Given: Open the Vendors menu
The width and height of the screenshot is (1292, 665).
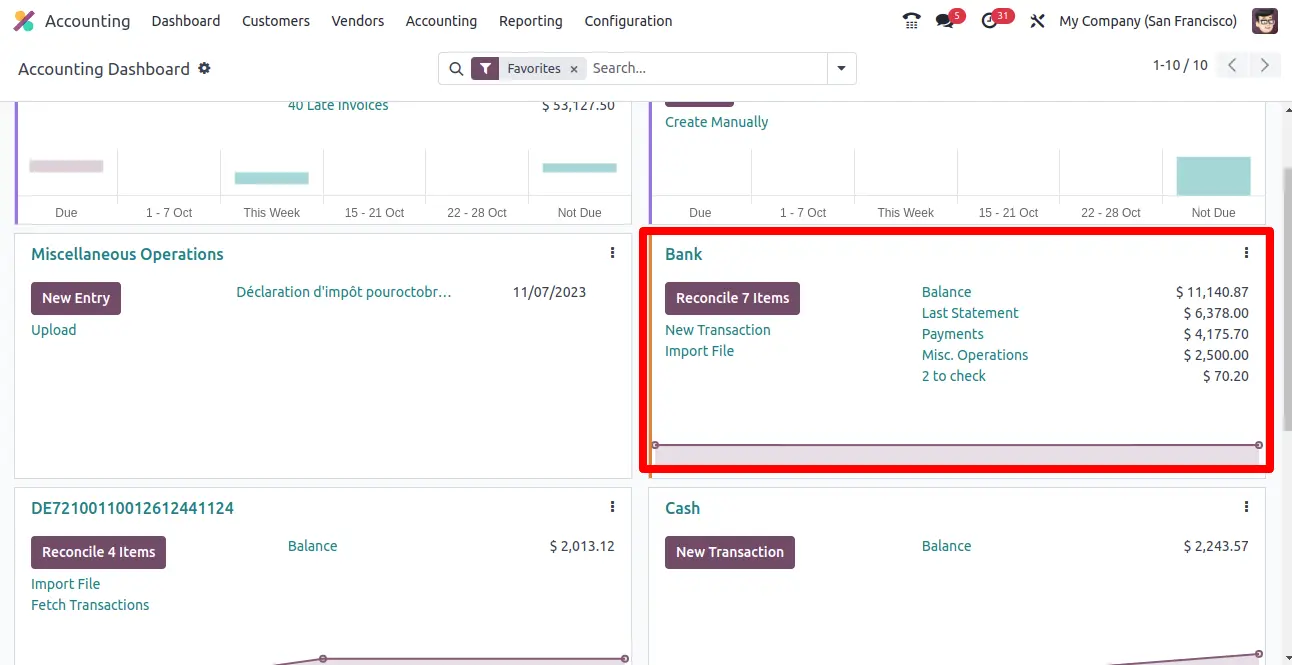Looking at the screenshot, I should pos(358,21).
